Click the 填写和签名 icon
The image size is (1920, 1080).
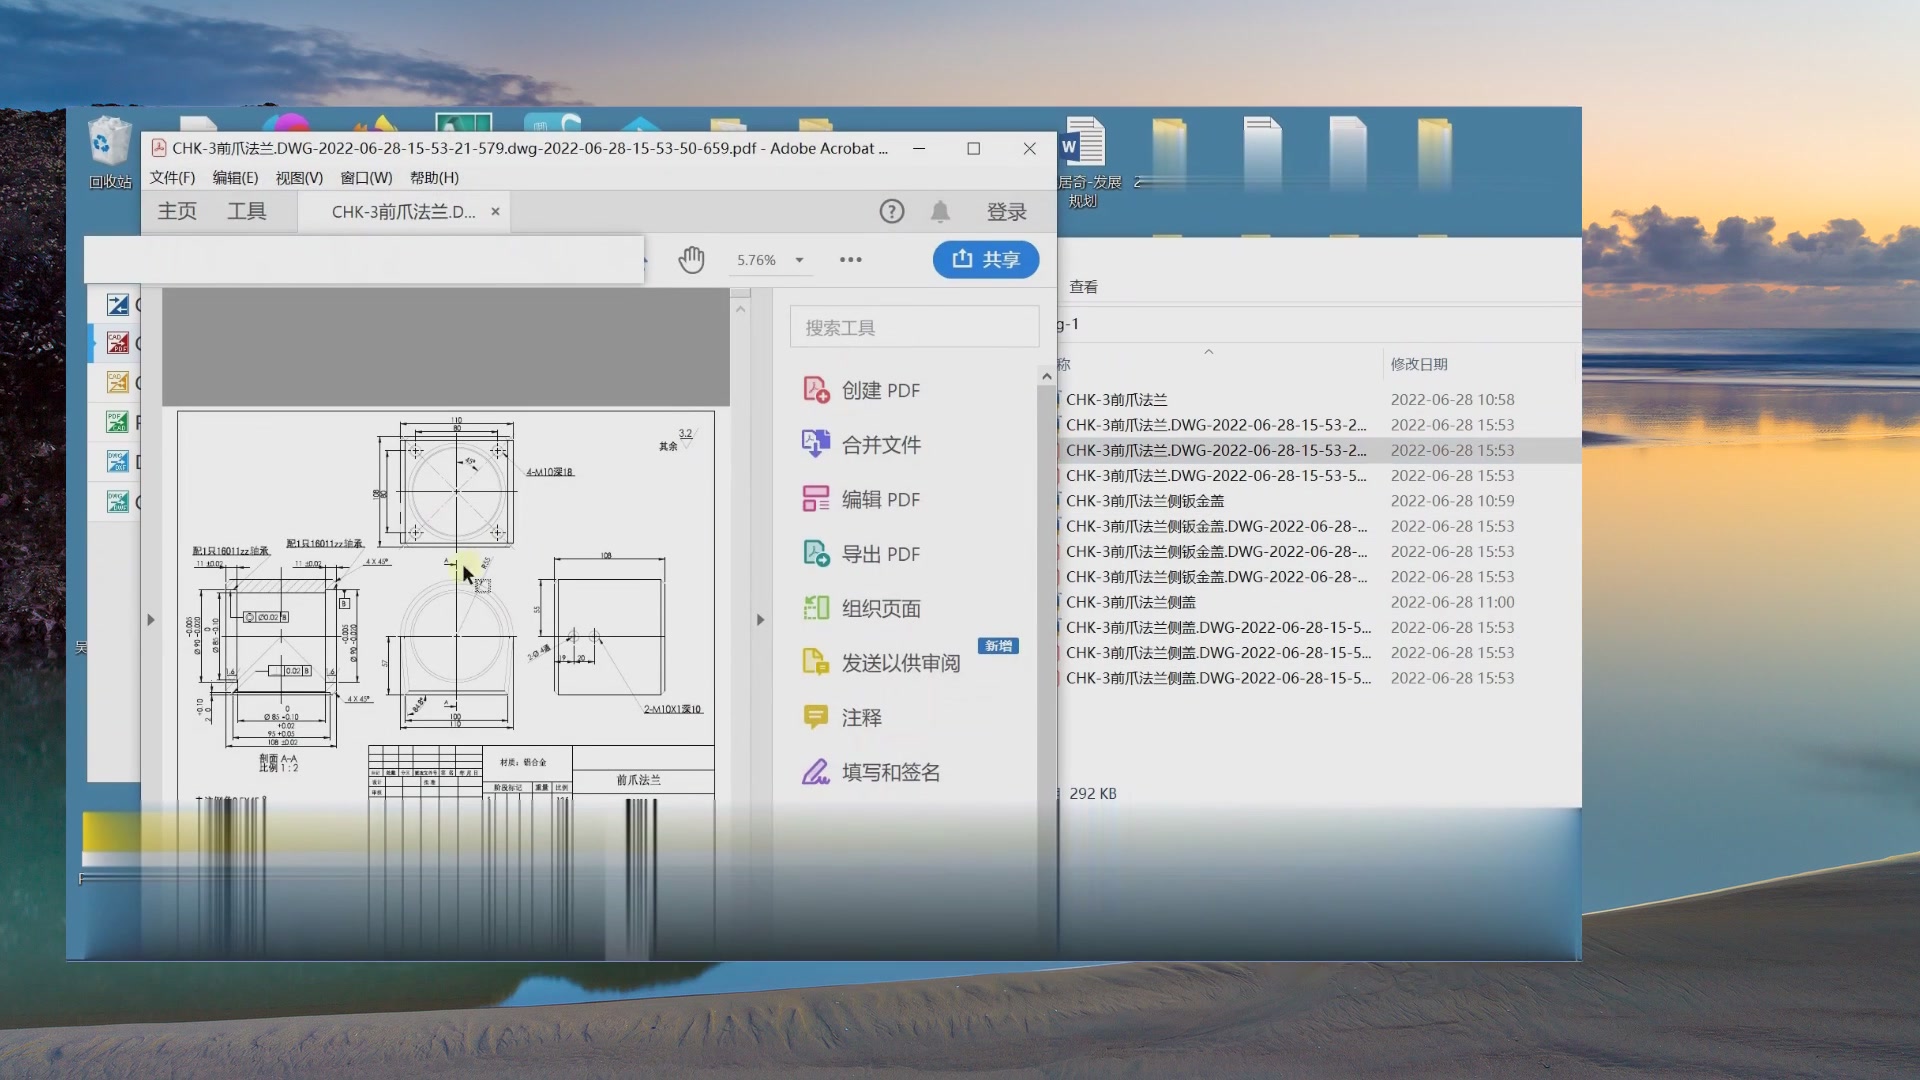[x=815, y=771]
